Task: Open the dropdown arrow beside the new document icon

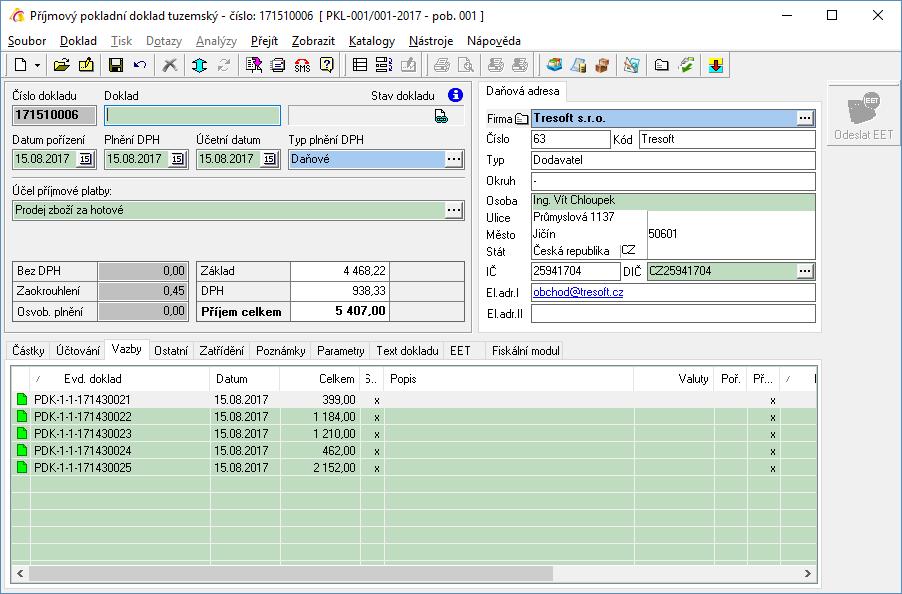Action: pyautogui.click(x=37, y=65)
